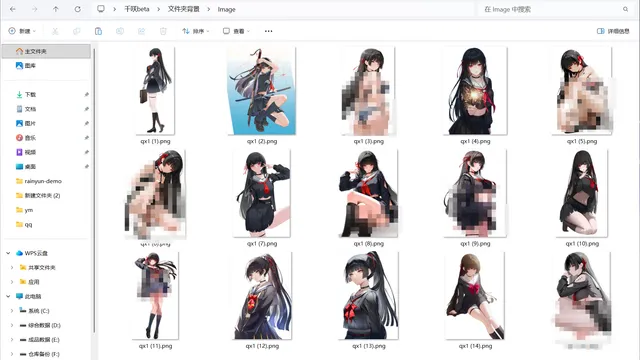The width and height of the screenshot is (640, 360).
Task: Select thumbnail qx1 (7).png
Action: (x=262, y=193)
